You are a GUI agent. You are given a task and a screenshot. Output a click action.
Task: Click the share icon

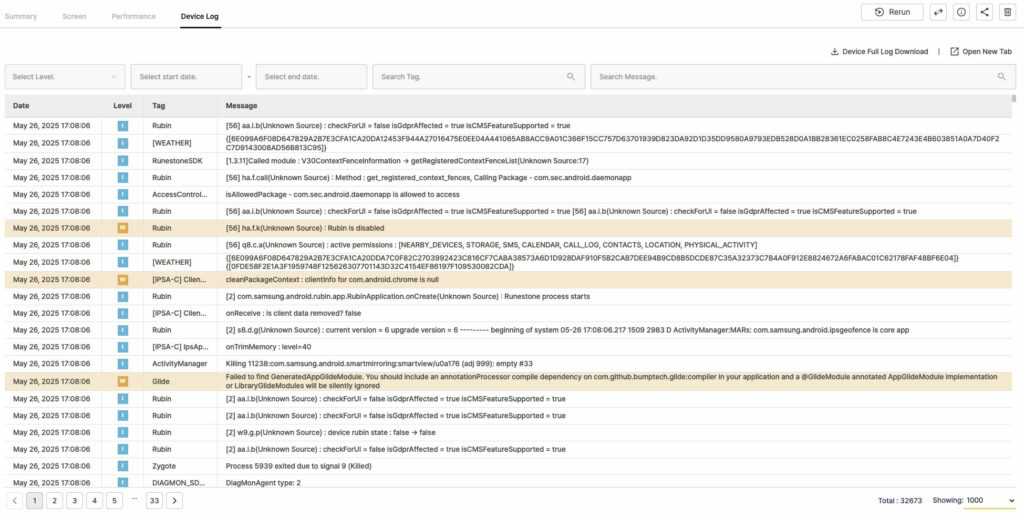click(984, 12)
